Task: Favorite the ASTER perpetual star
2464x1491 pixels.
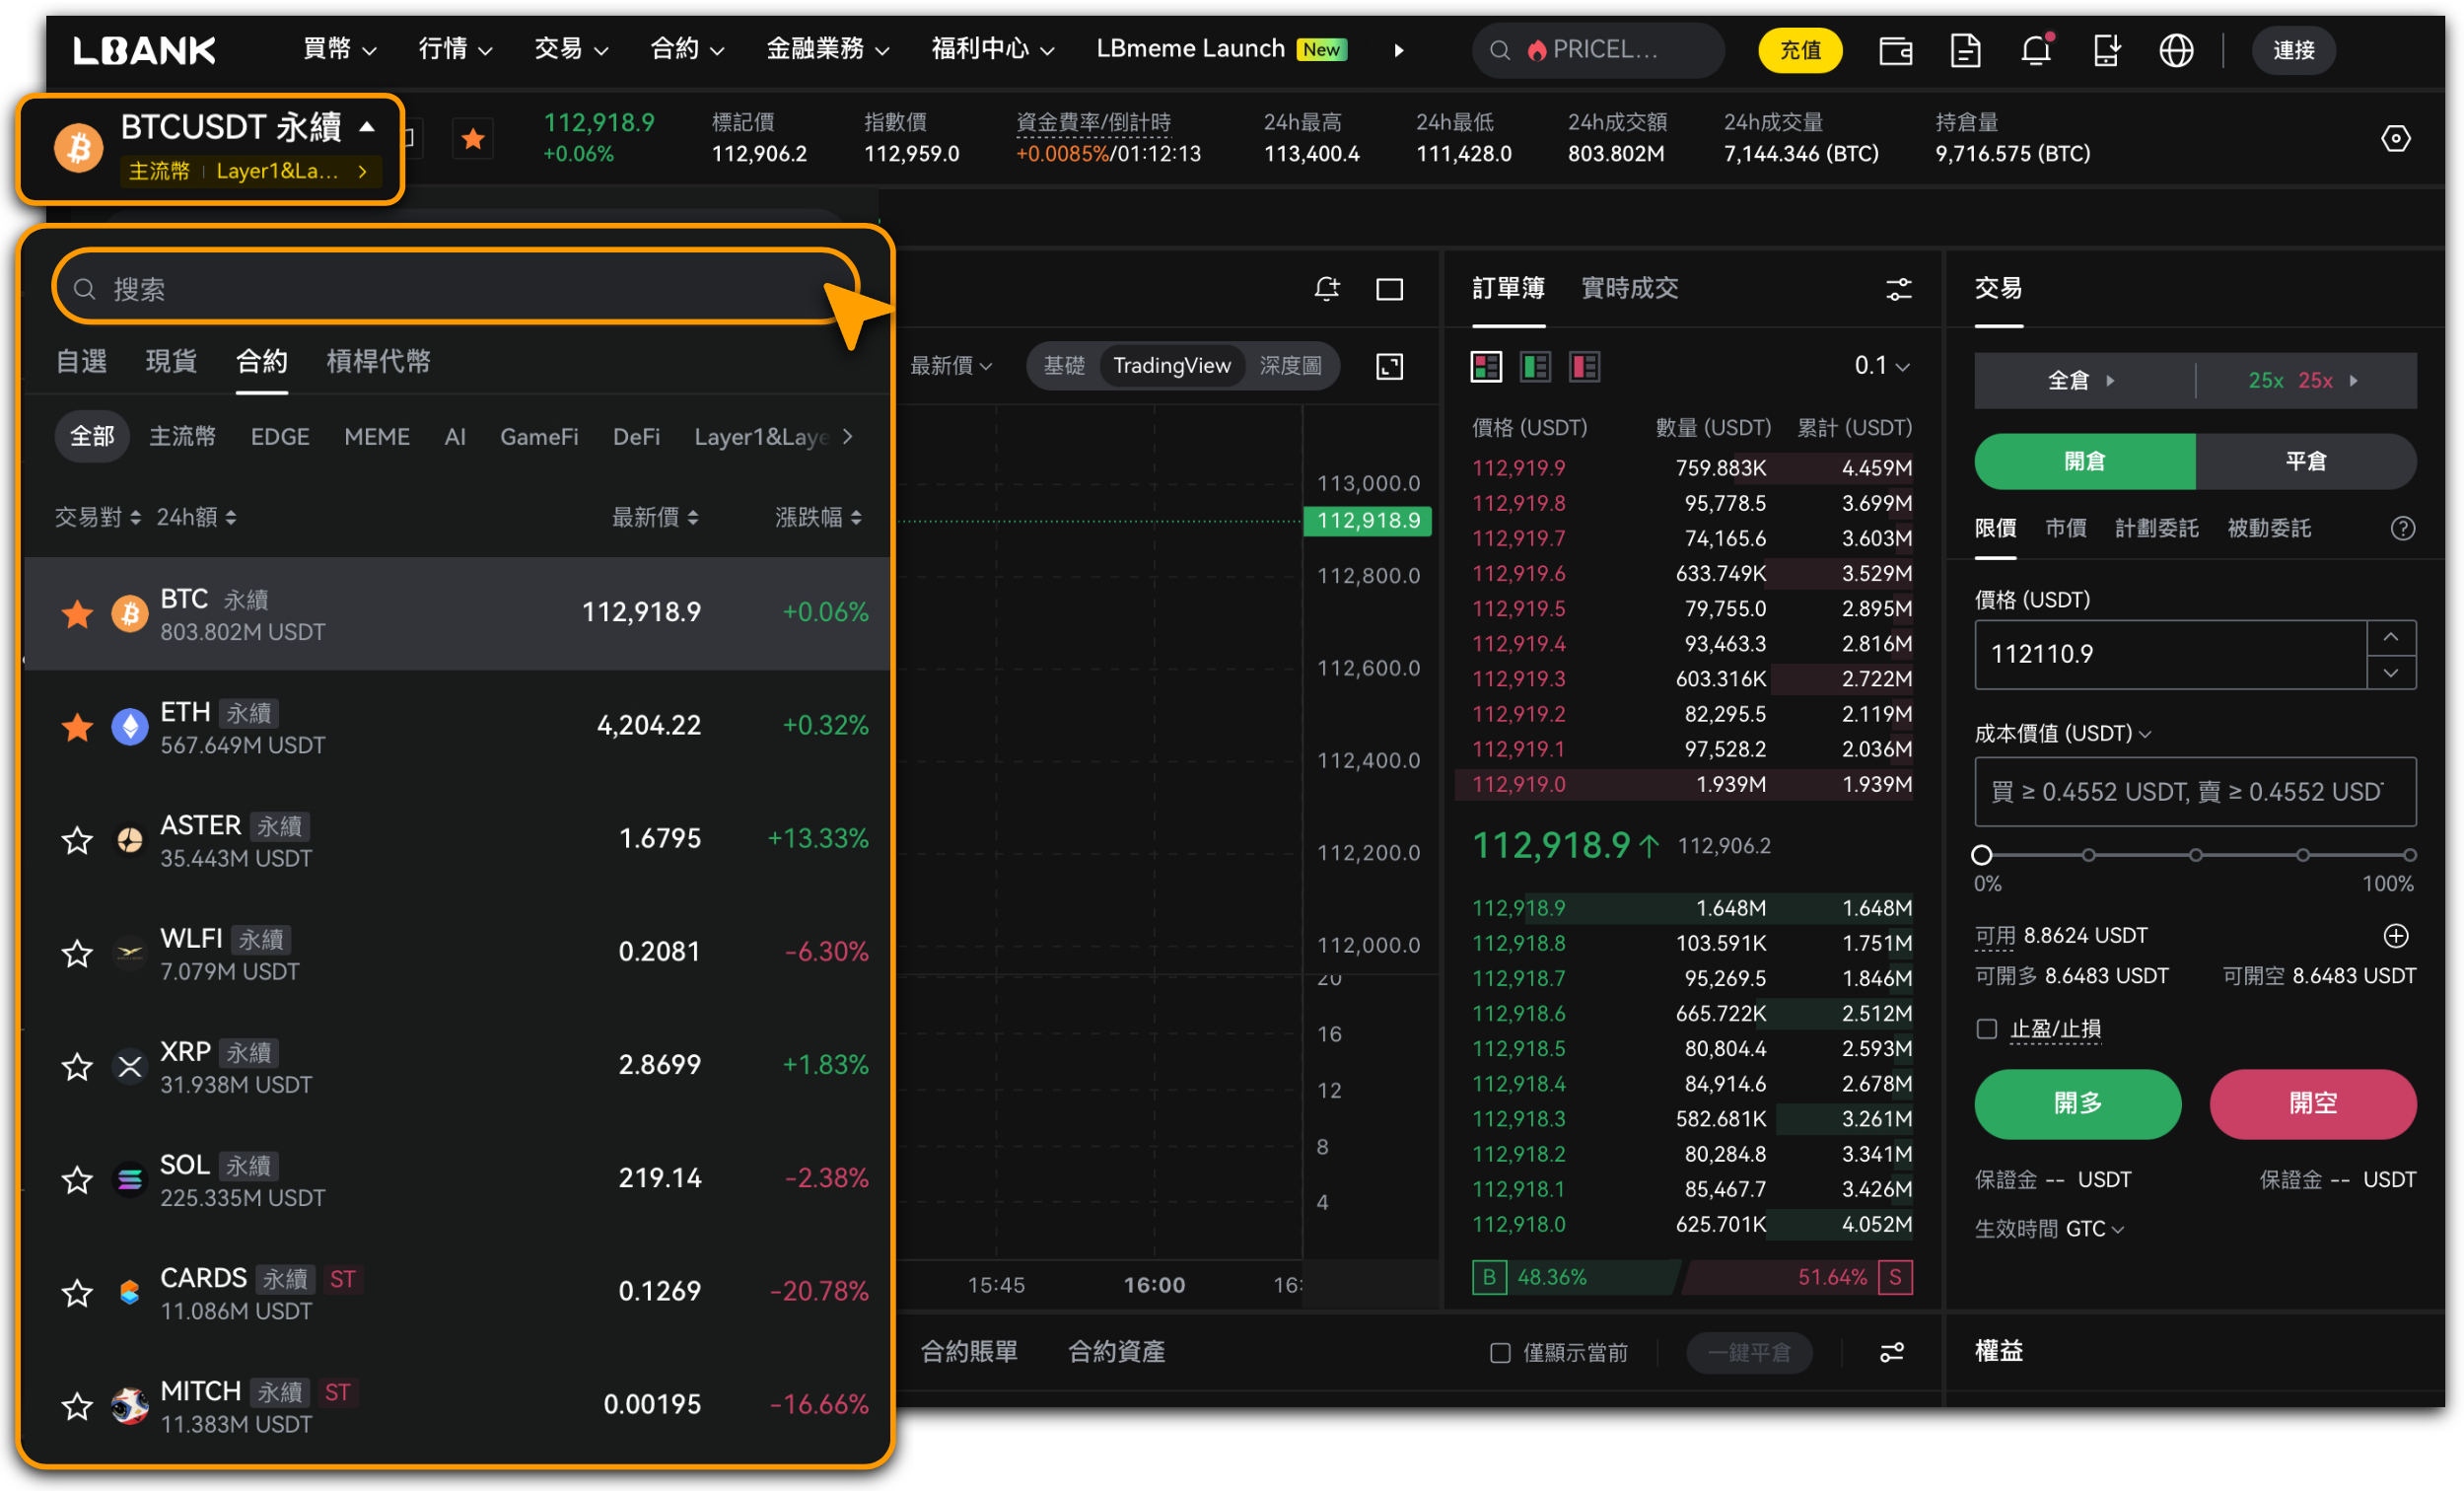Action: [x=77, y=840]
